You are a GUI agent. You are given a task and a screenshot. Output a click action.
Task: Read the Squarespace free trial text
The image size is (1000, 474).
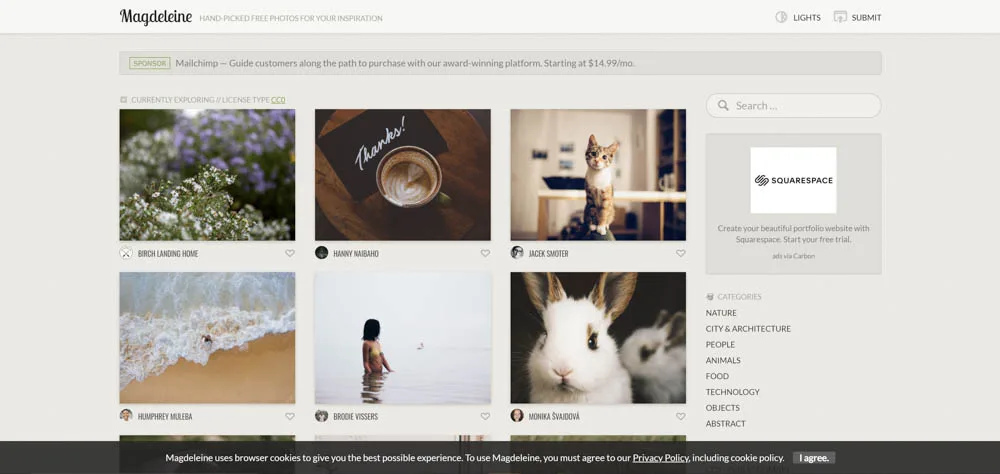coord(793,233)
